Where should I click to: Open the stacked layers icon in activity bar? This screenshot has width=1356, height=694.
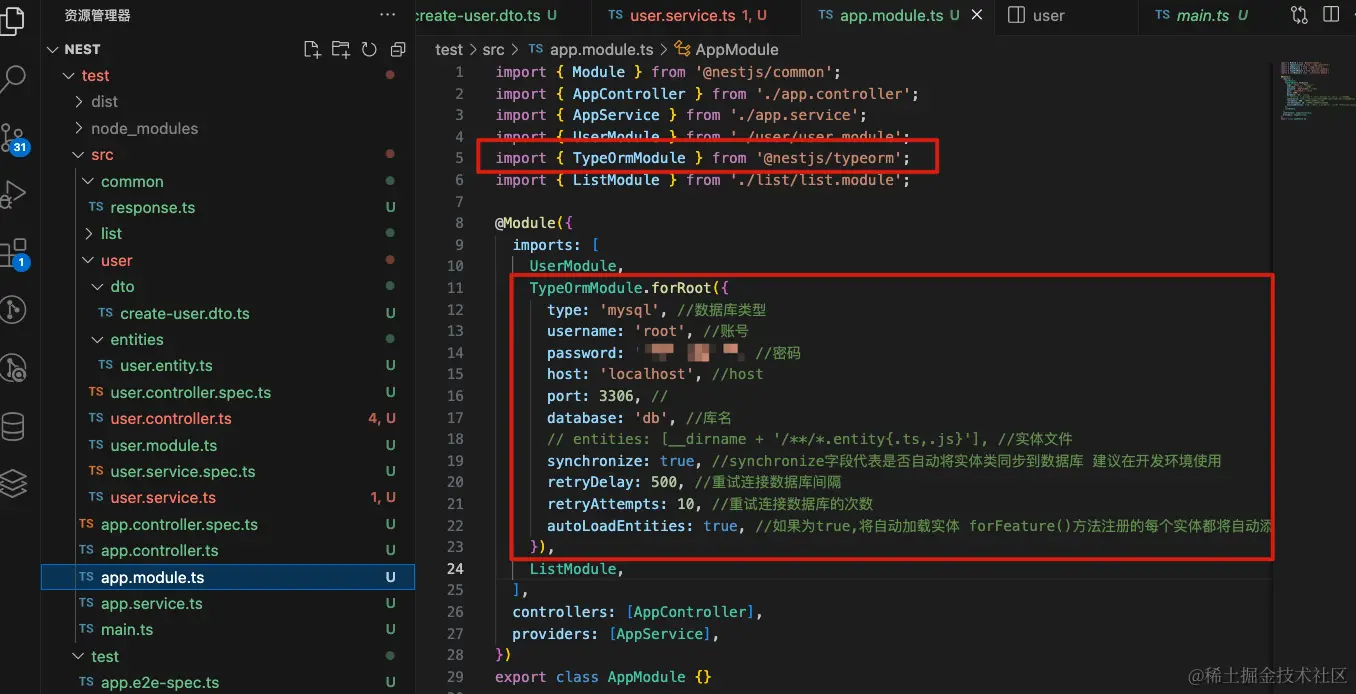(x=13, y=485)
